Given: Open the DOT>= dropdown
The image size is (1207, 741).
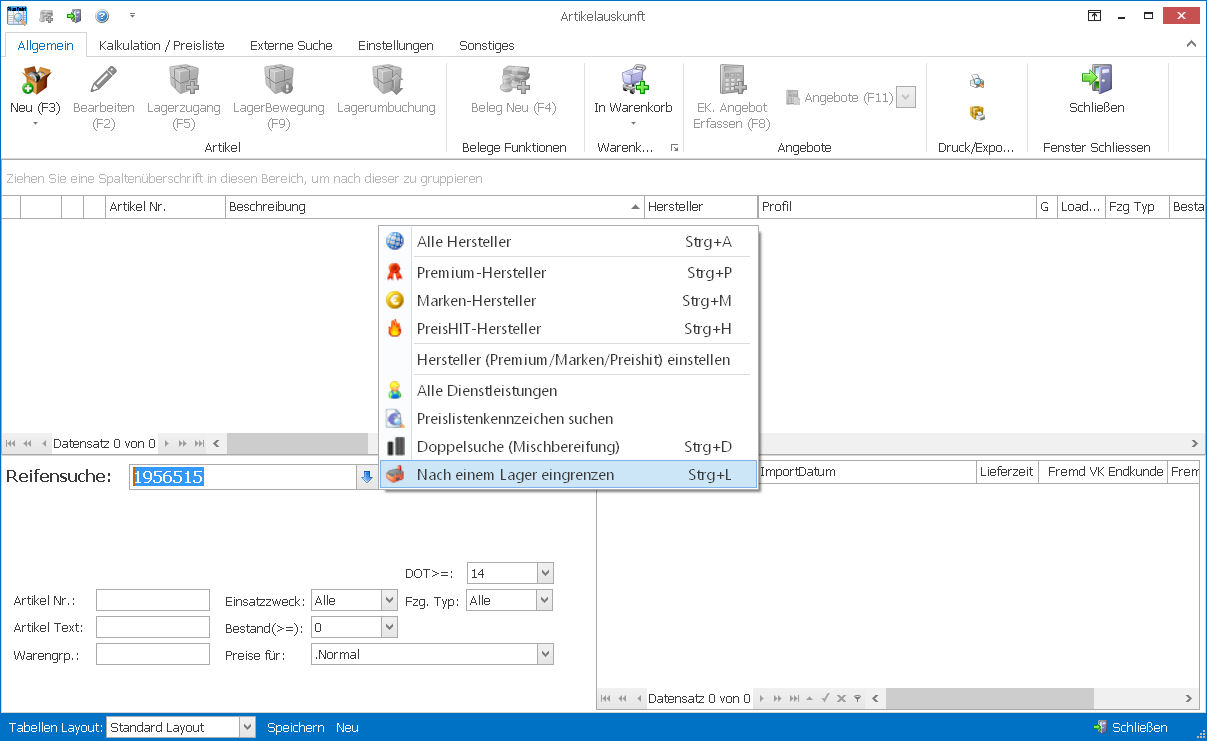Looking at the screenshot, I should click(545, 573).
